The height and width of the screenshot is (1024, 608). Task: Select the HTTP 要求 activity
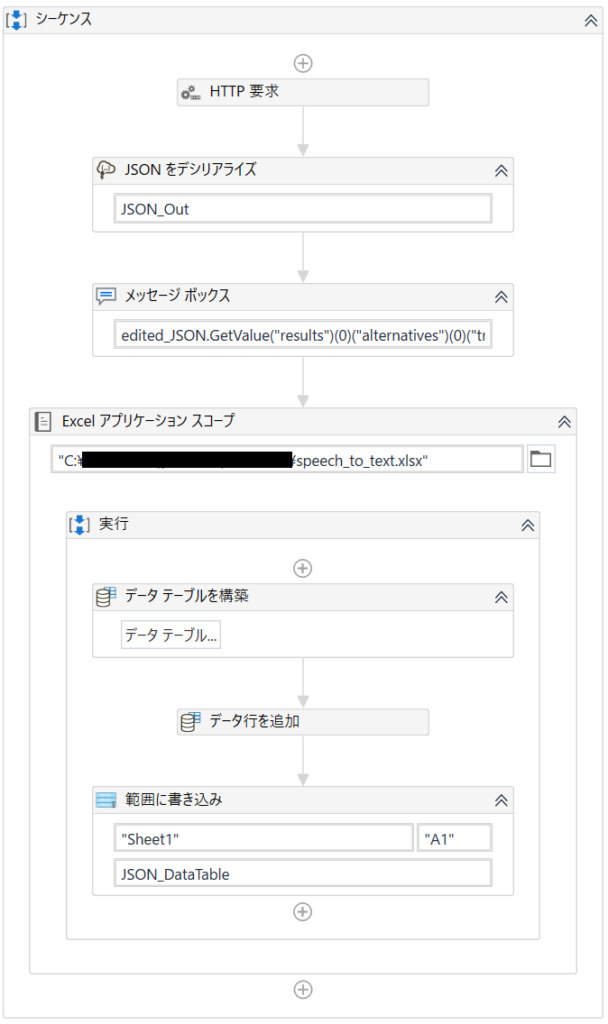[x=303, y=92]
